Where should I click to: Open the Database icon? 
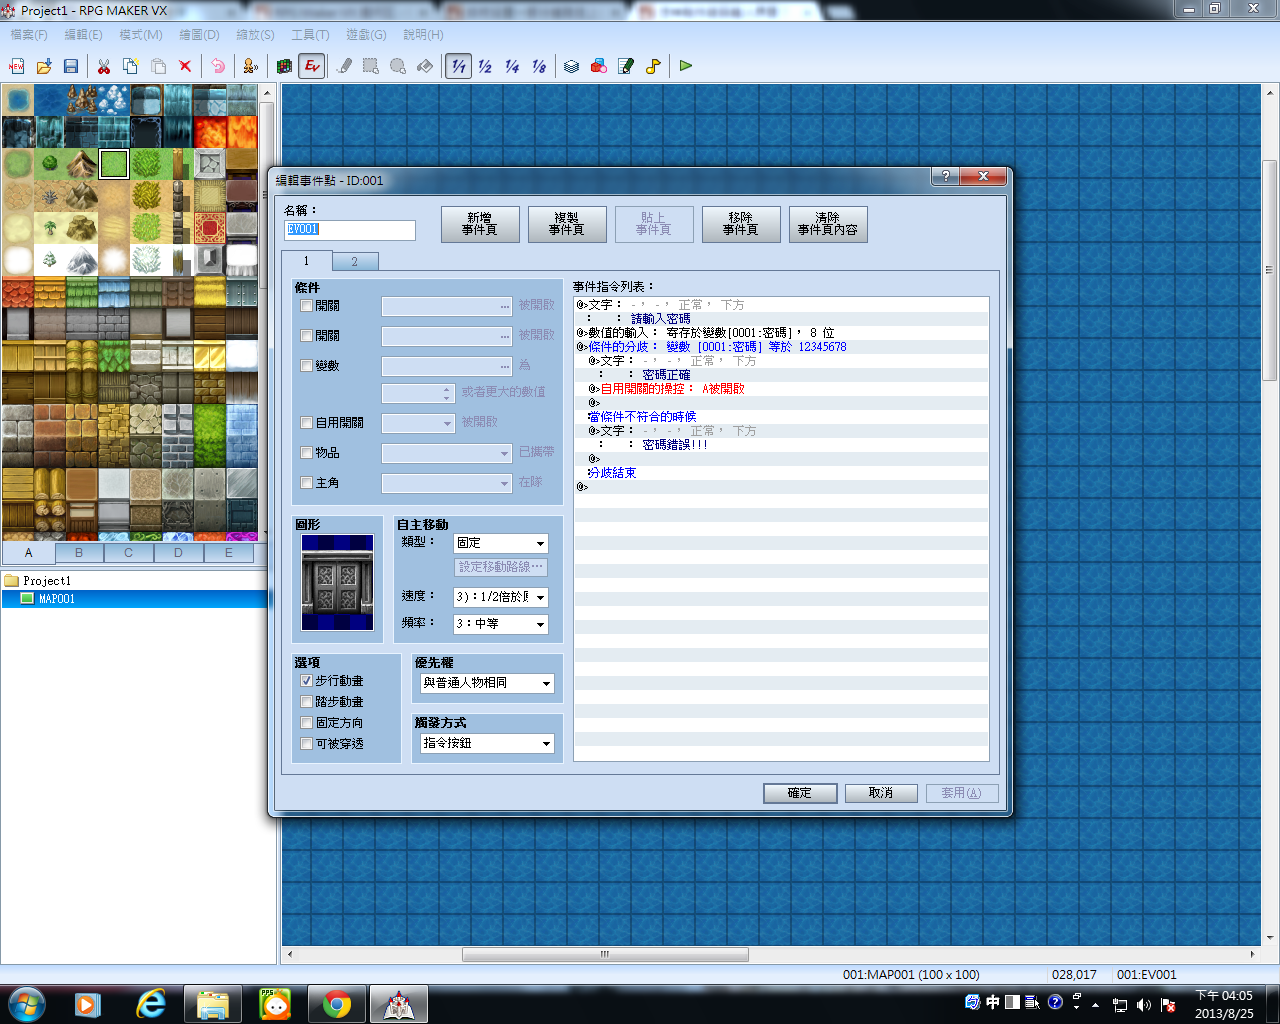tap(572, 66)
